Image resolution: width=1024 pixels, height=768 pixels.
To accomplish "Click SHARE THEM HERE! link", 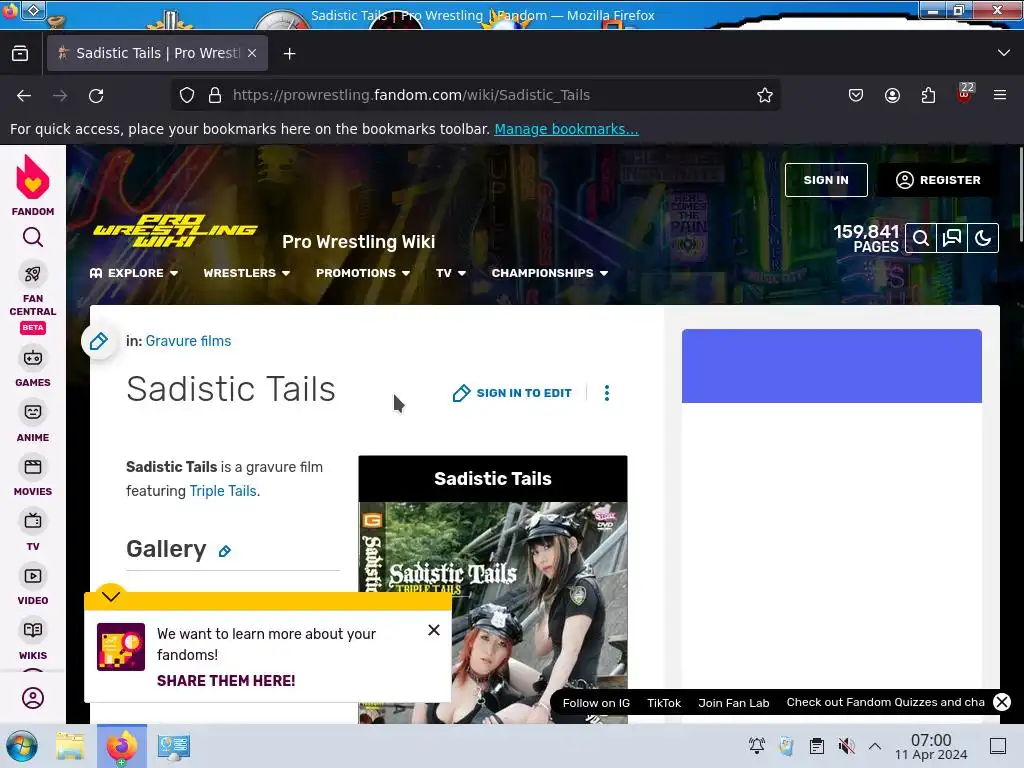I will (x=226, y=680).
